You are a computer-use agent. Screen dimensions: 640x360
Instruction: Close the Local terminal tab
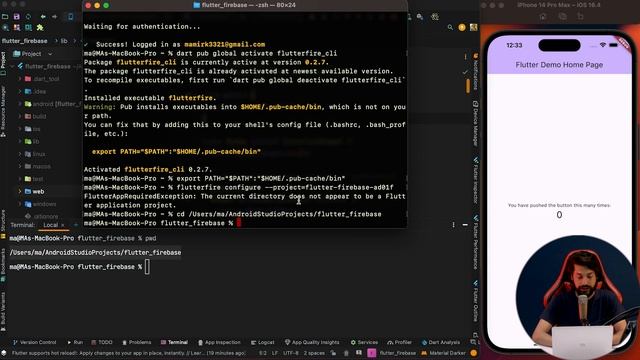63,225
